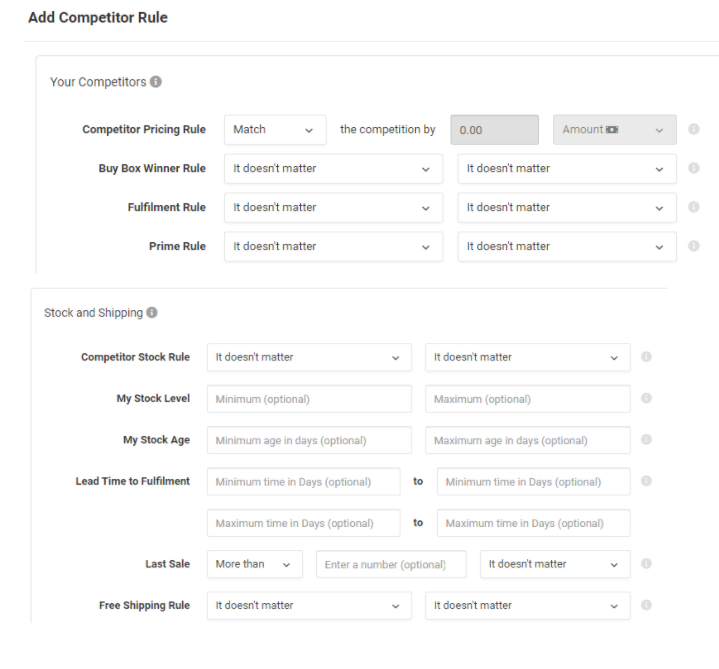Viewport: 719px width, 669px height.
Task: Click info icon at end of Buy Box Winner Rule row
Action: click(693, 168)
